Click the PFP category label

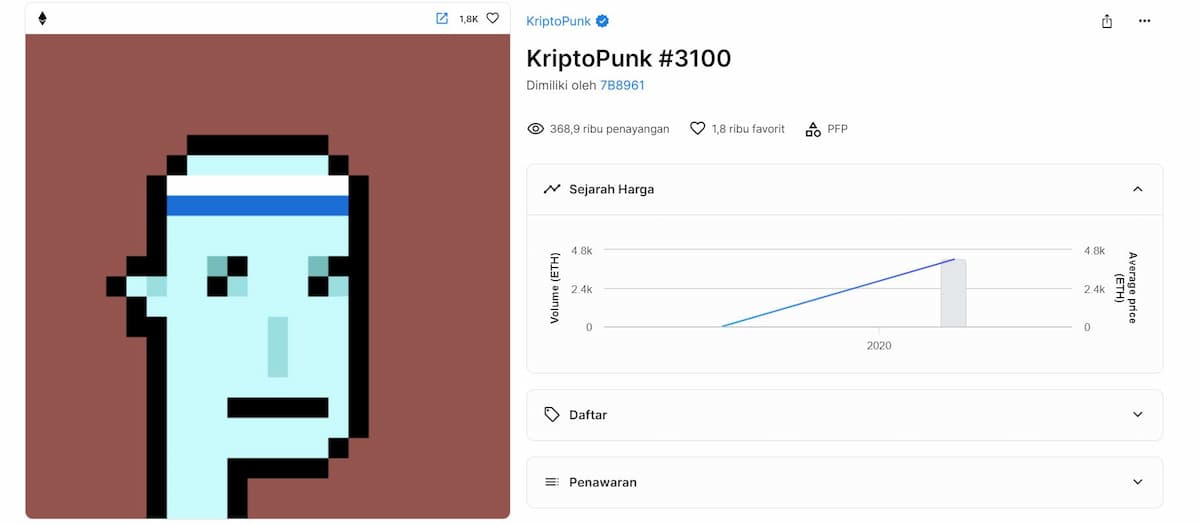837,129
